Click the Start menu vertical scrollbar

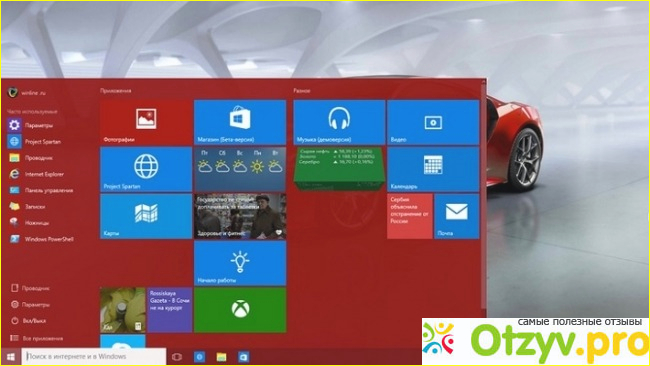click(x=483, y=195)
